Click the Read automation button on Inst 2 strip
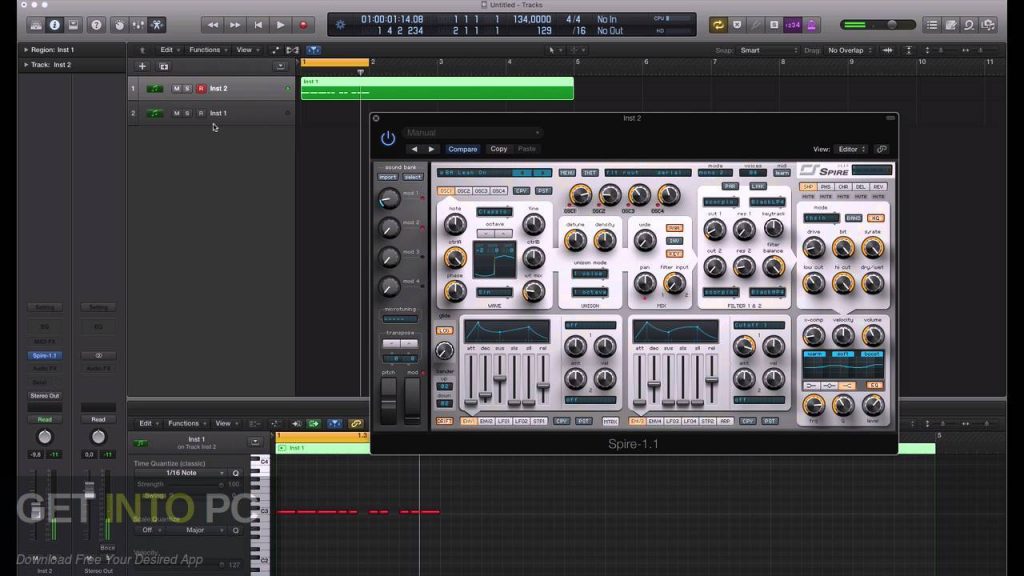1024x576 pixels. (x=44, y=419)
